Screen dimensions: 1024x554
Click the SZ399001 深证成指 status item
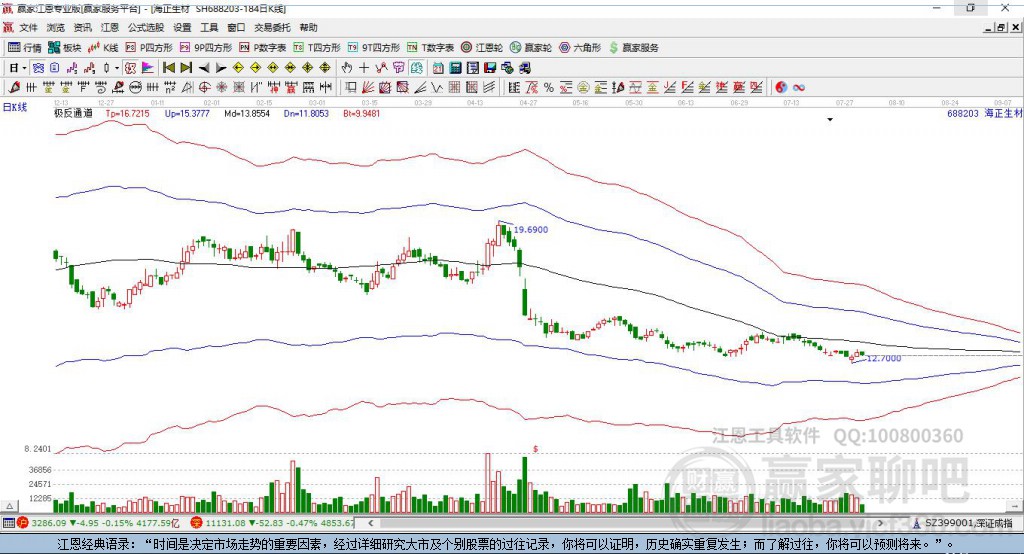[x=963, y=523]
